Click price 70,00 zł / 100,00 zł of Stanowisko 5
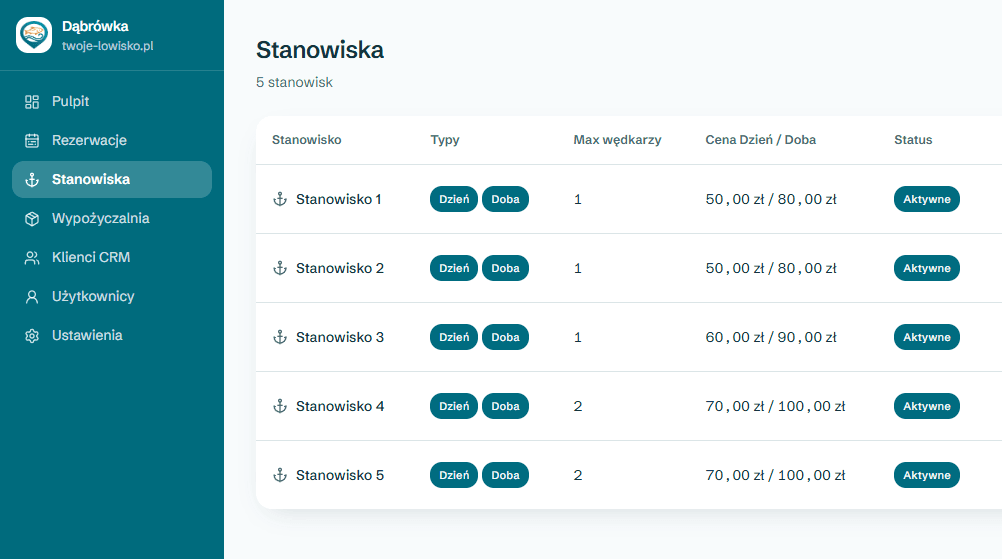Screen dimensions: 1002x559 pos(775,475)
